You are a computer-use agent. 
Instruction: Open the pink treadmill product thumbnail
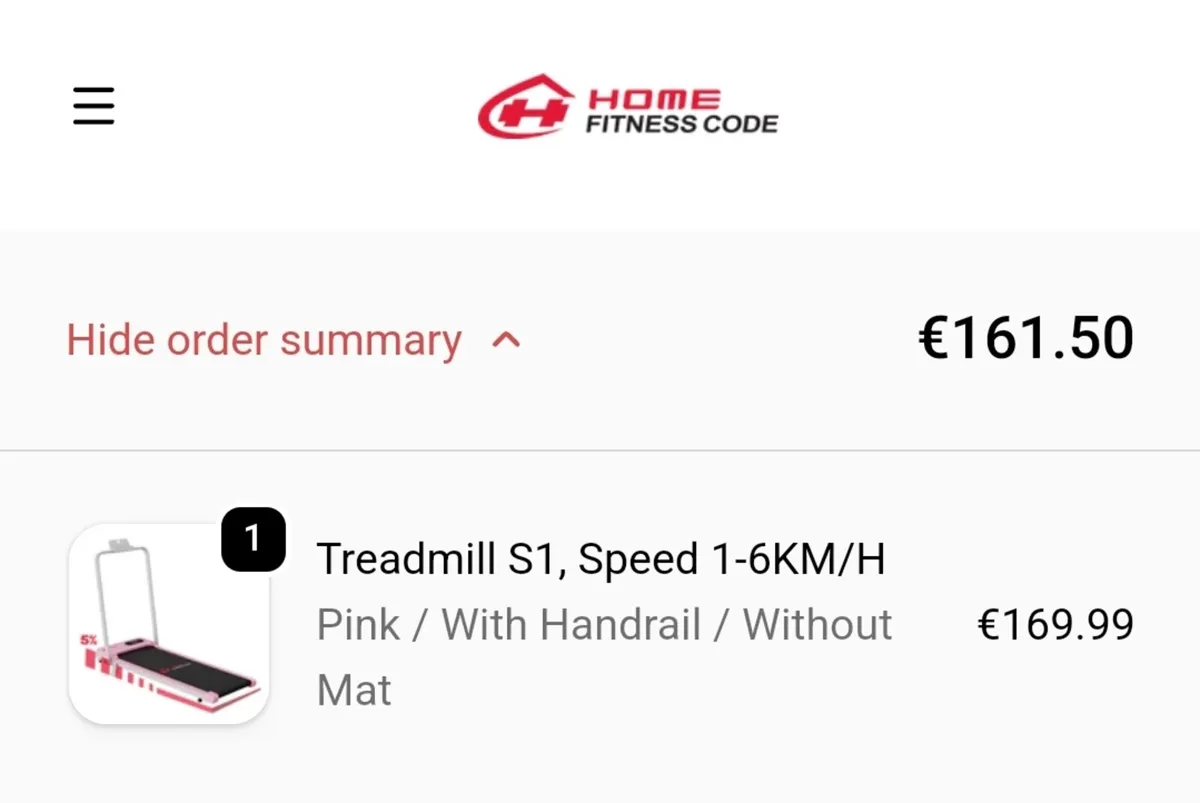coord(168,624)
